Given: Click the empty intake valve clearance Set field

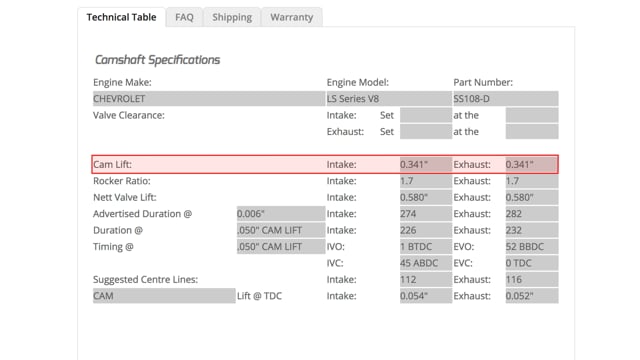Looking at the screenshot, I should point(426,115).
